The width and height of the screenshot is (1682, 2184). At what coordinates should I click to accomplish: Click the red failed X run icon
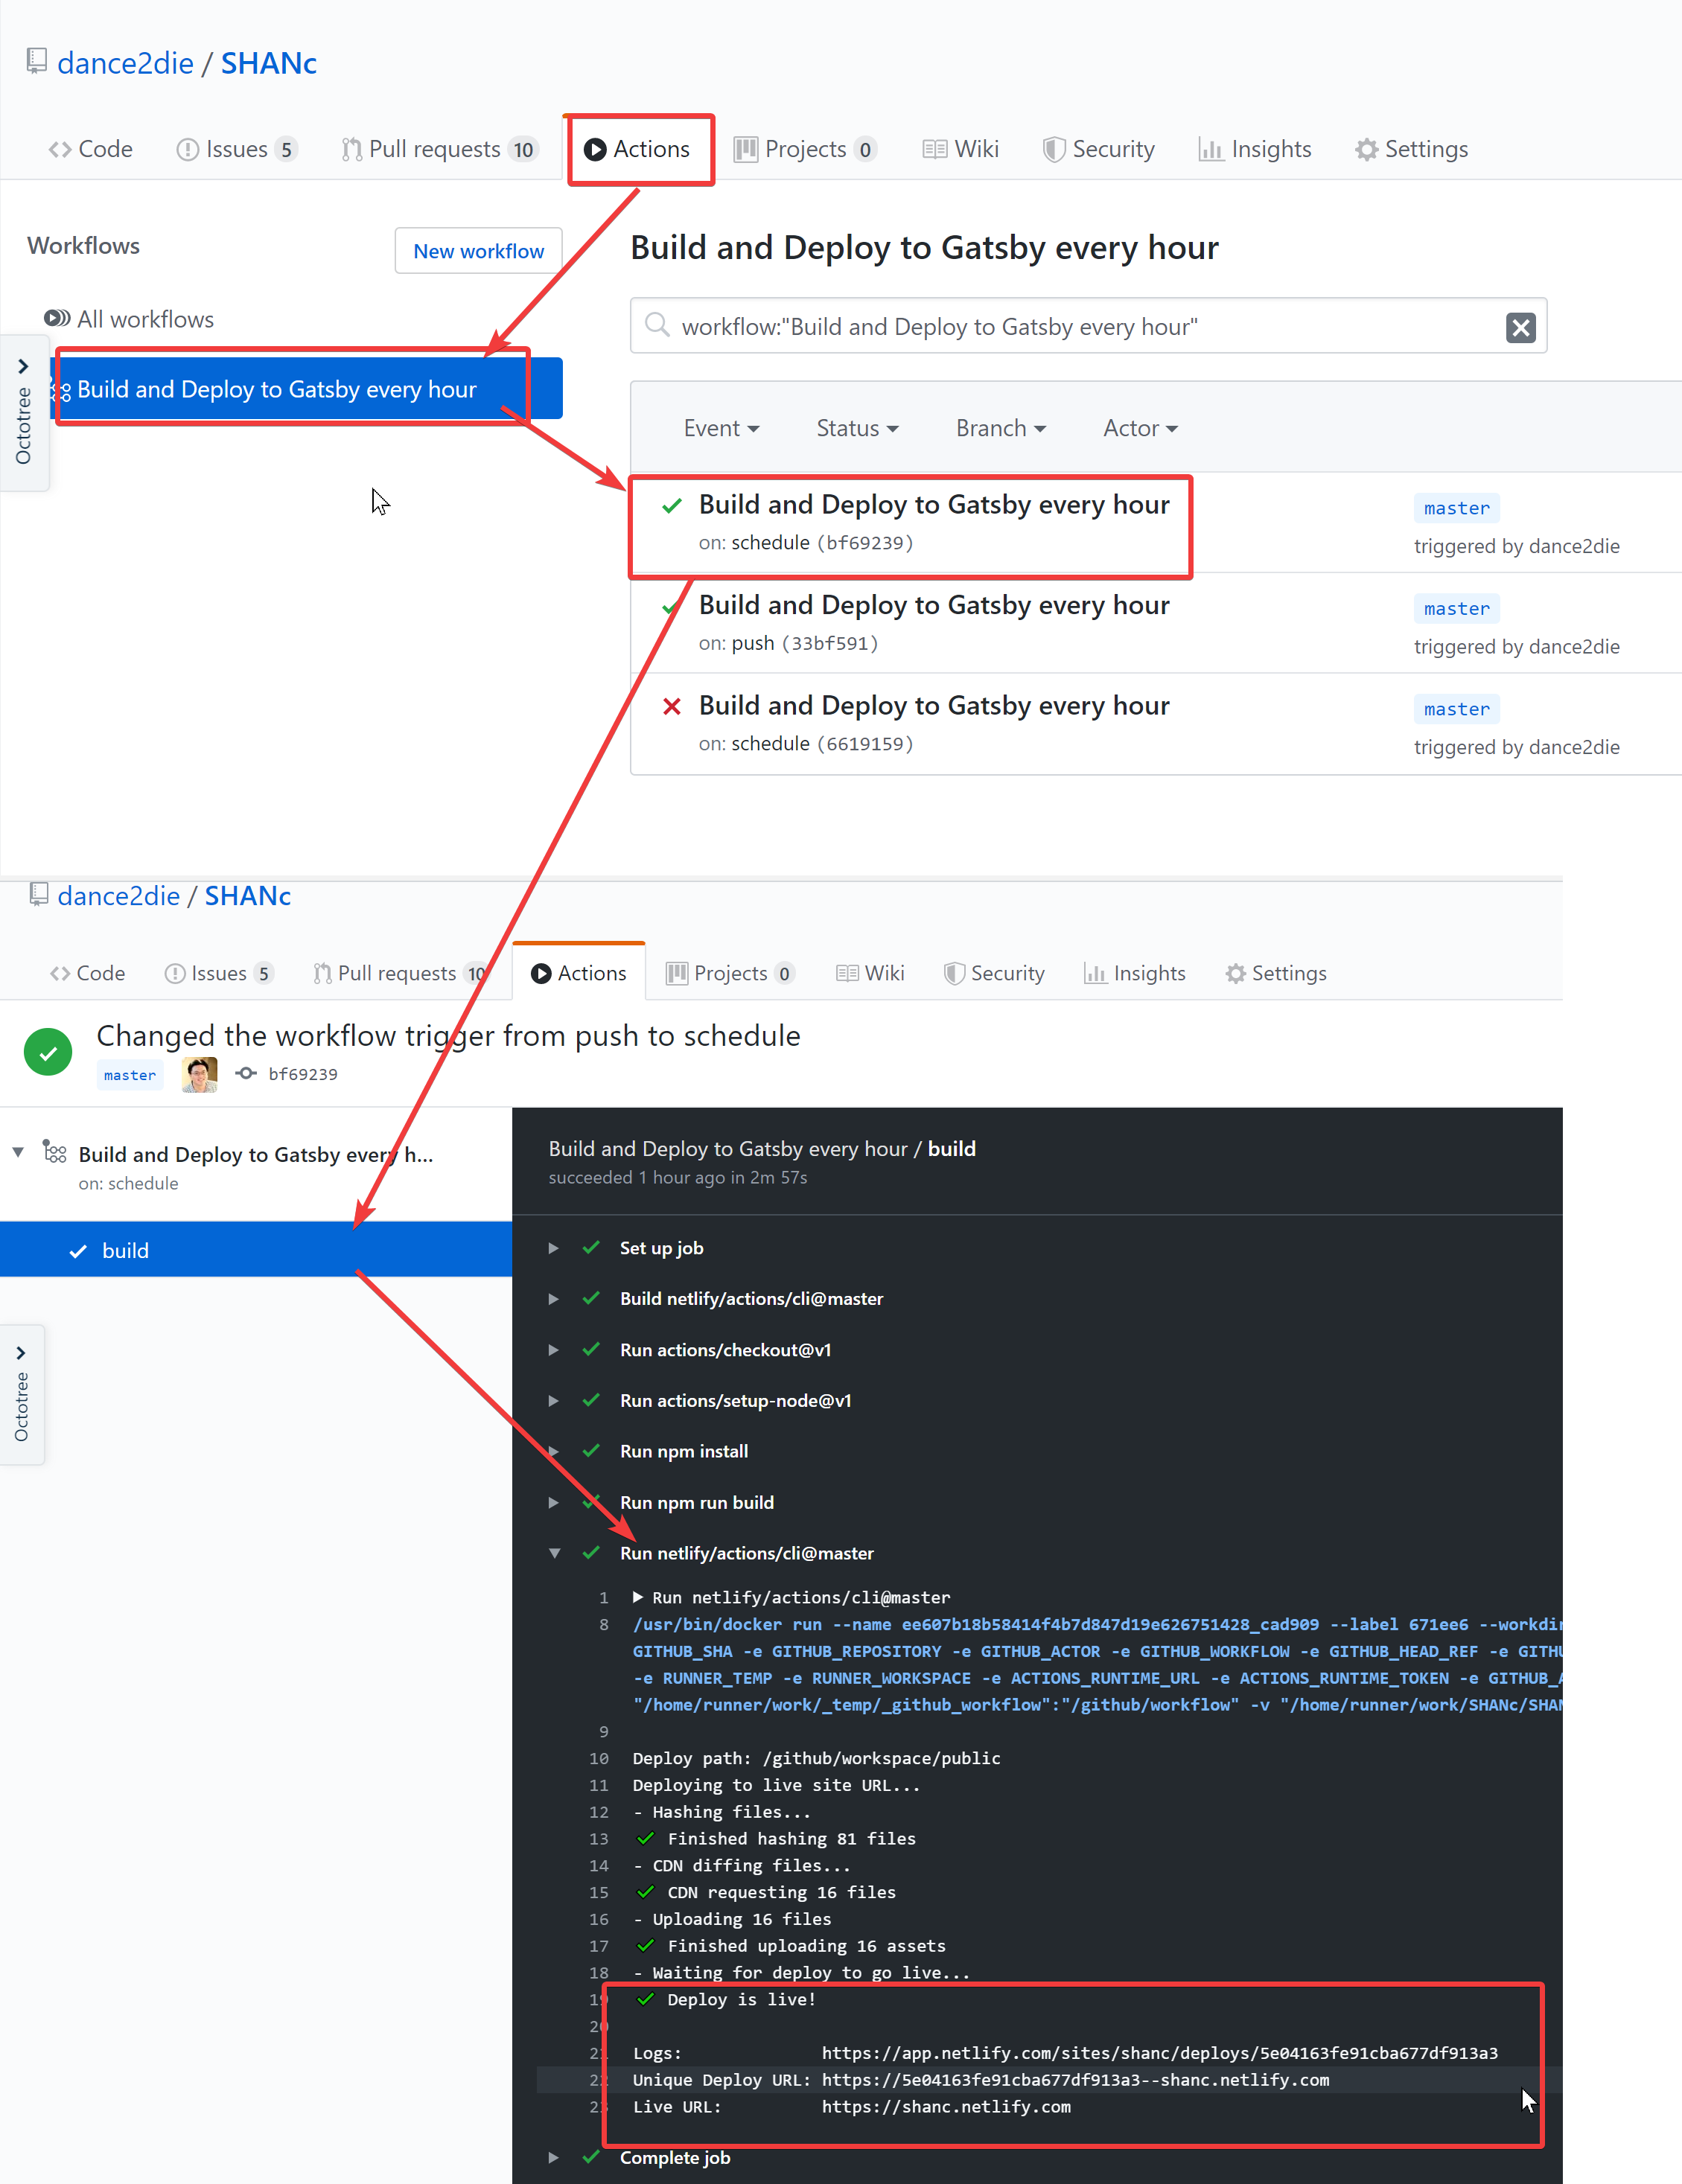tap(672, 707)
